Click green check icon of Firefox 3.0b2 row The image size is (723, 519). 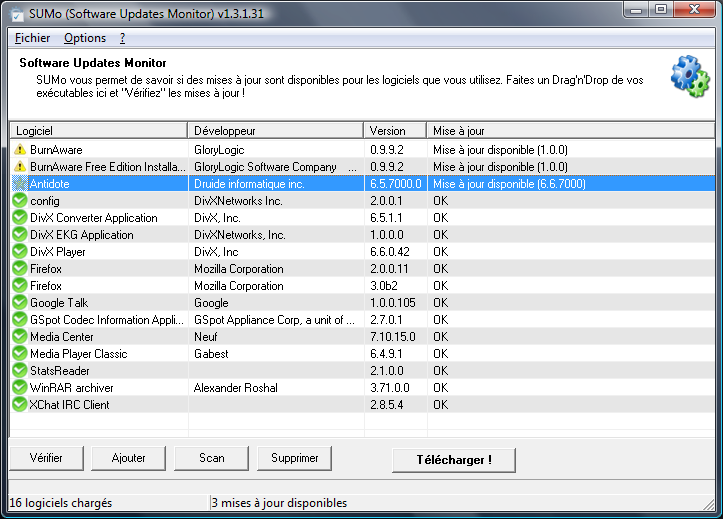[20, 285]
